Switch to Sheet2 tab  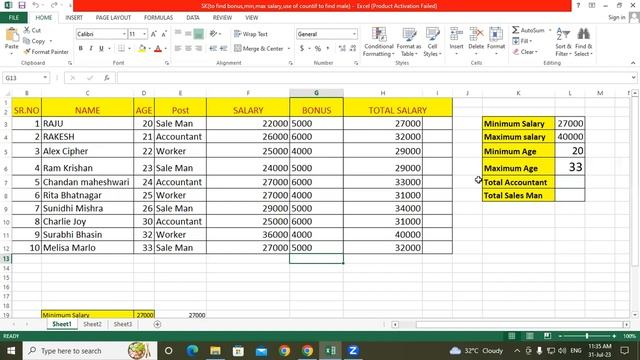pos(92,324)
